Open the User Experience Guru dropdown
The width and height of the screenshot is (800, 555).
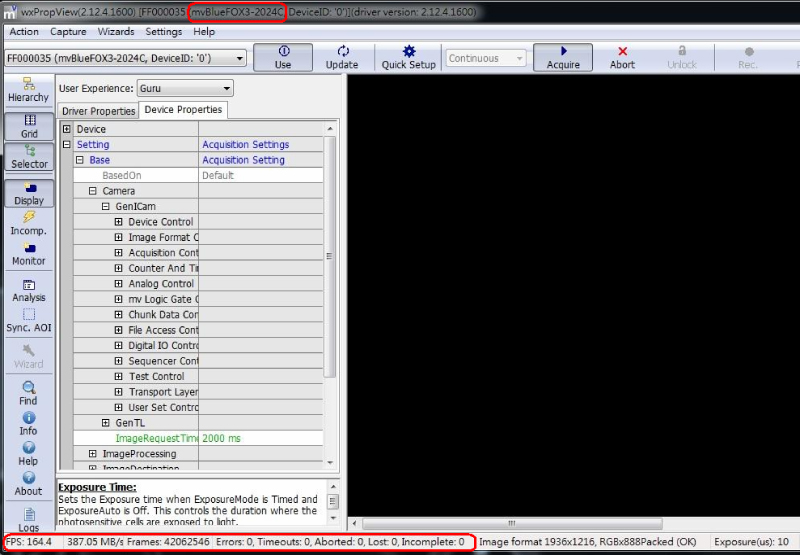pos(185,88)
